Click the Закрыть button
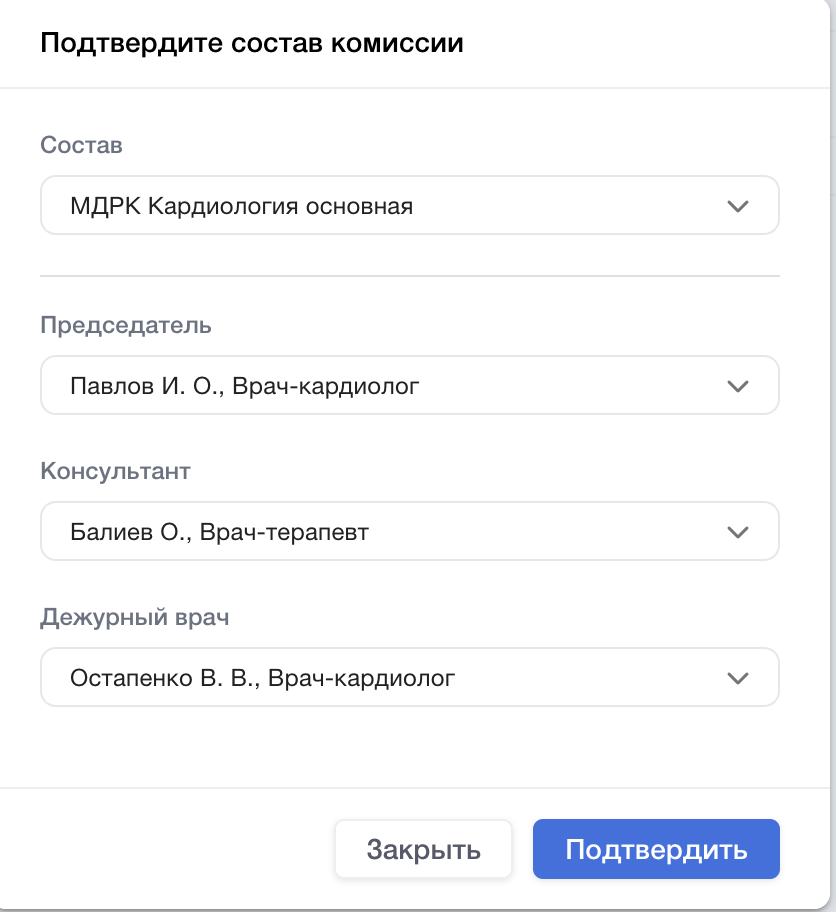Screen dimensions: 836x912 coord(423,850)
